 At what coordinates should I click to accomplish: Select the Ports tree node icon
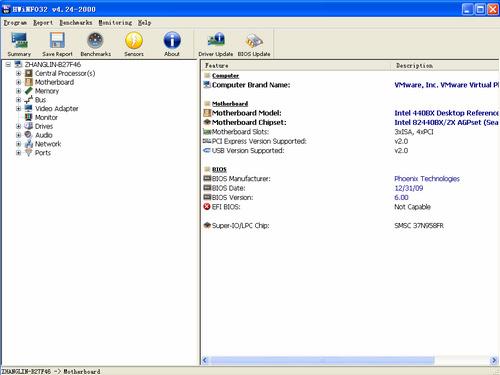[x=29, y=153]
